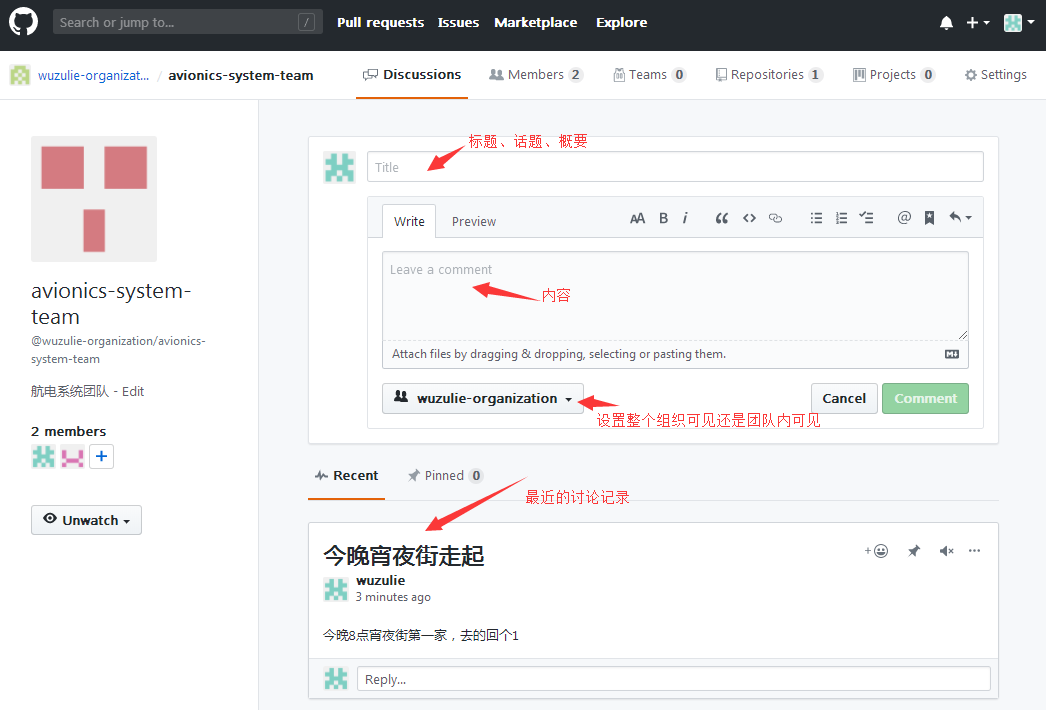Open the GitHub home logo
This screenshot has width=1046, height=710.
pos(23,22)
